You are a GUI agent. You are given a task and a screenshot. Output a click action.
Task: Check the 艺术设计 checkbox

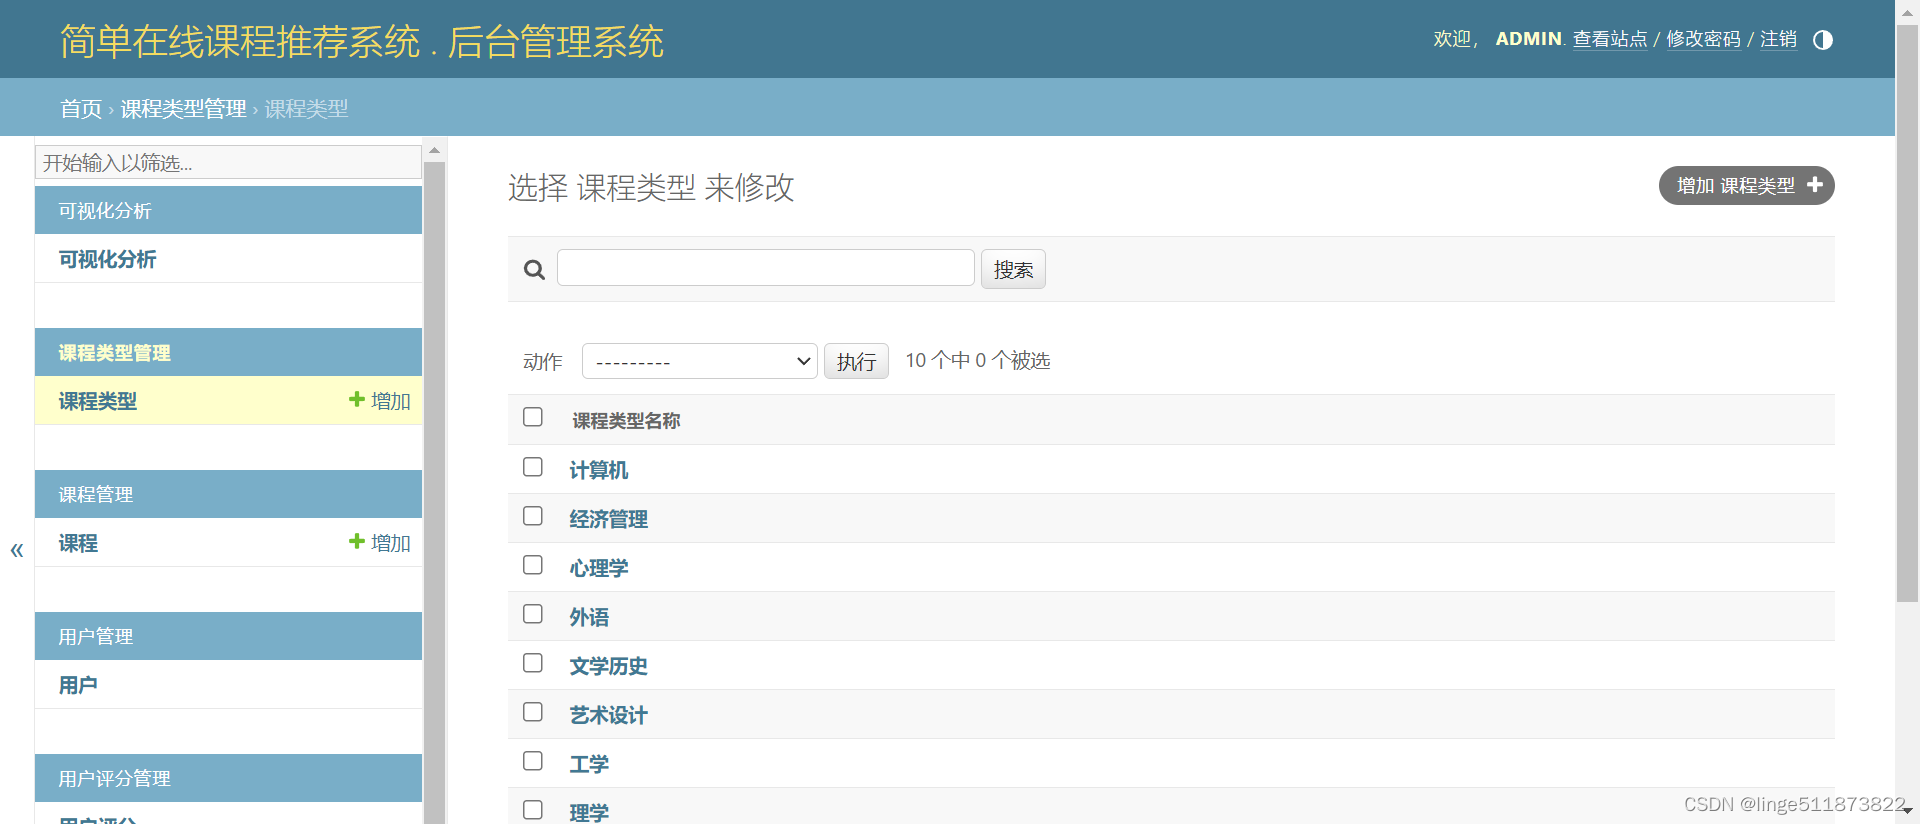point(533,712)
